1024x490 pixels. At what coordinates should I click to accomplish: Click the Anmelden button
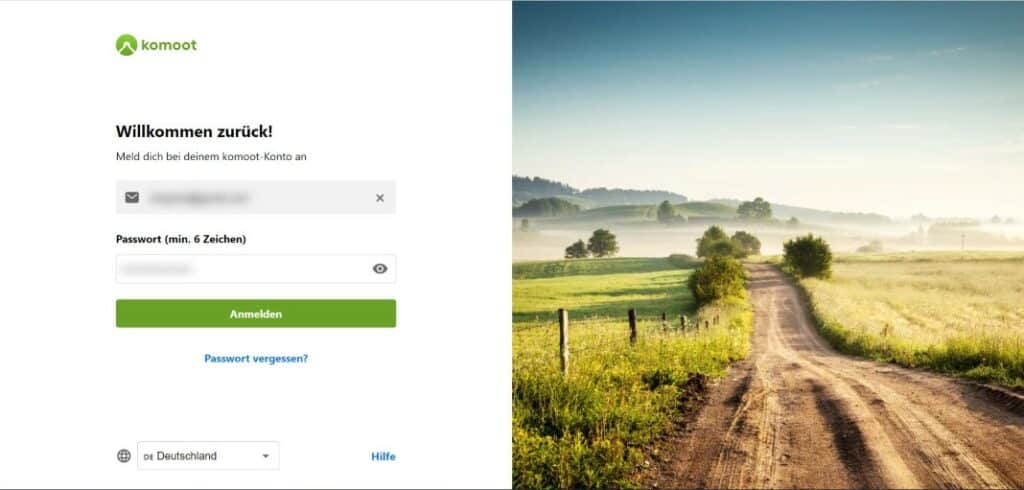pos(256,314)
